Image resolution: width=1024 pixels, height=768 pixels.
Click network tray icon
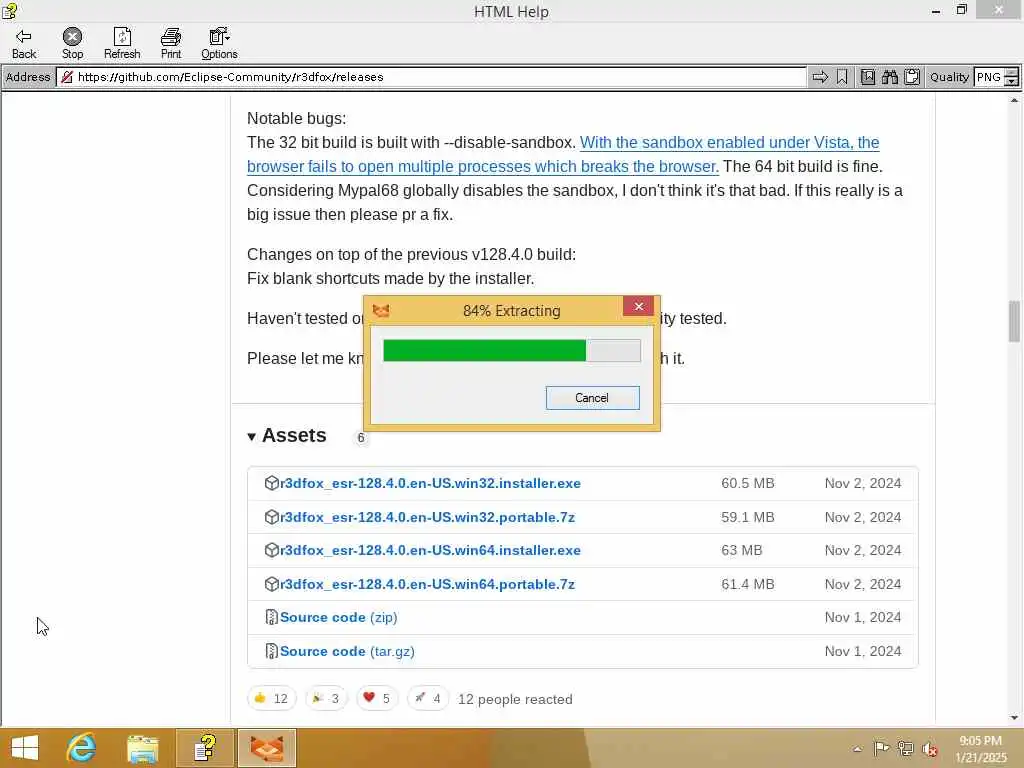click(x=906, y=748)
